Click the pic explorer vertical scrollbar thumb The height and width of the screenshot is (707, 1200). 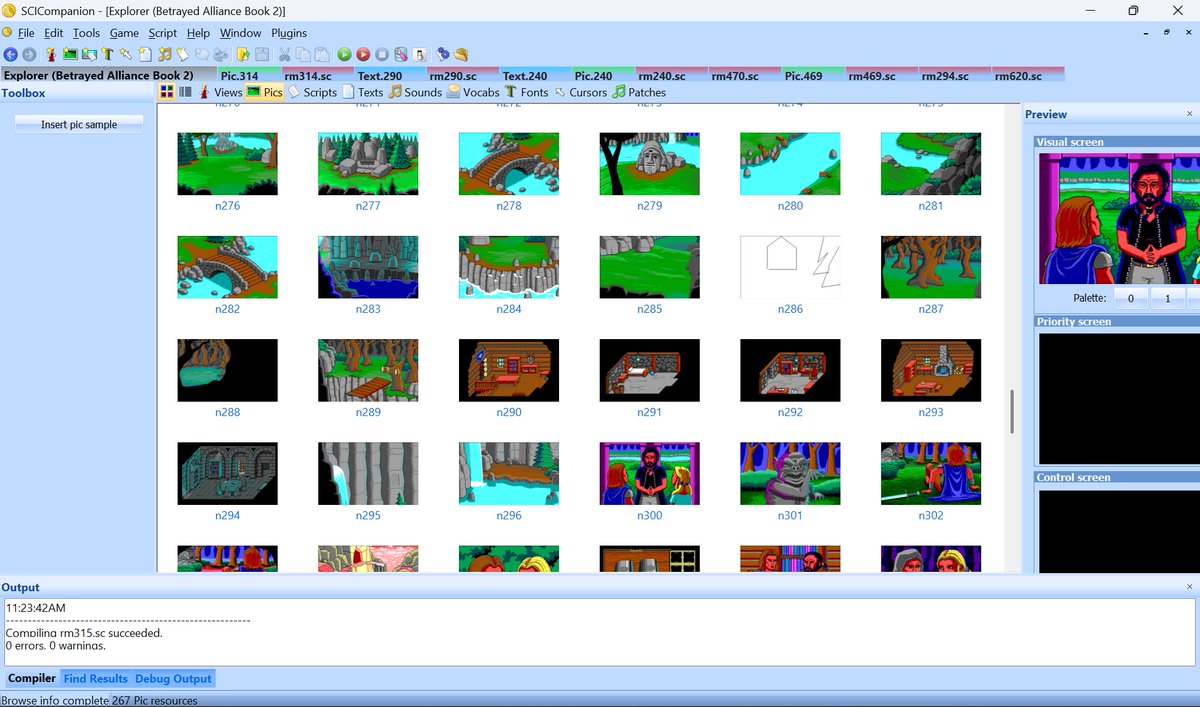tap(1013, 411)
